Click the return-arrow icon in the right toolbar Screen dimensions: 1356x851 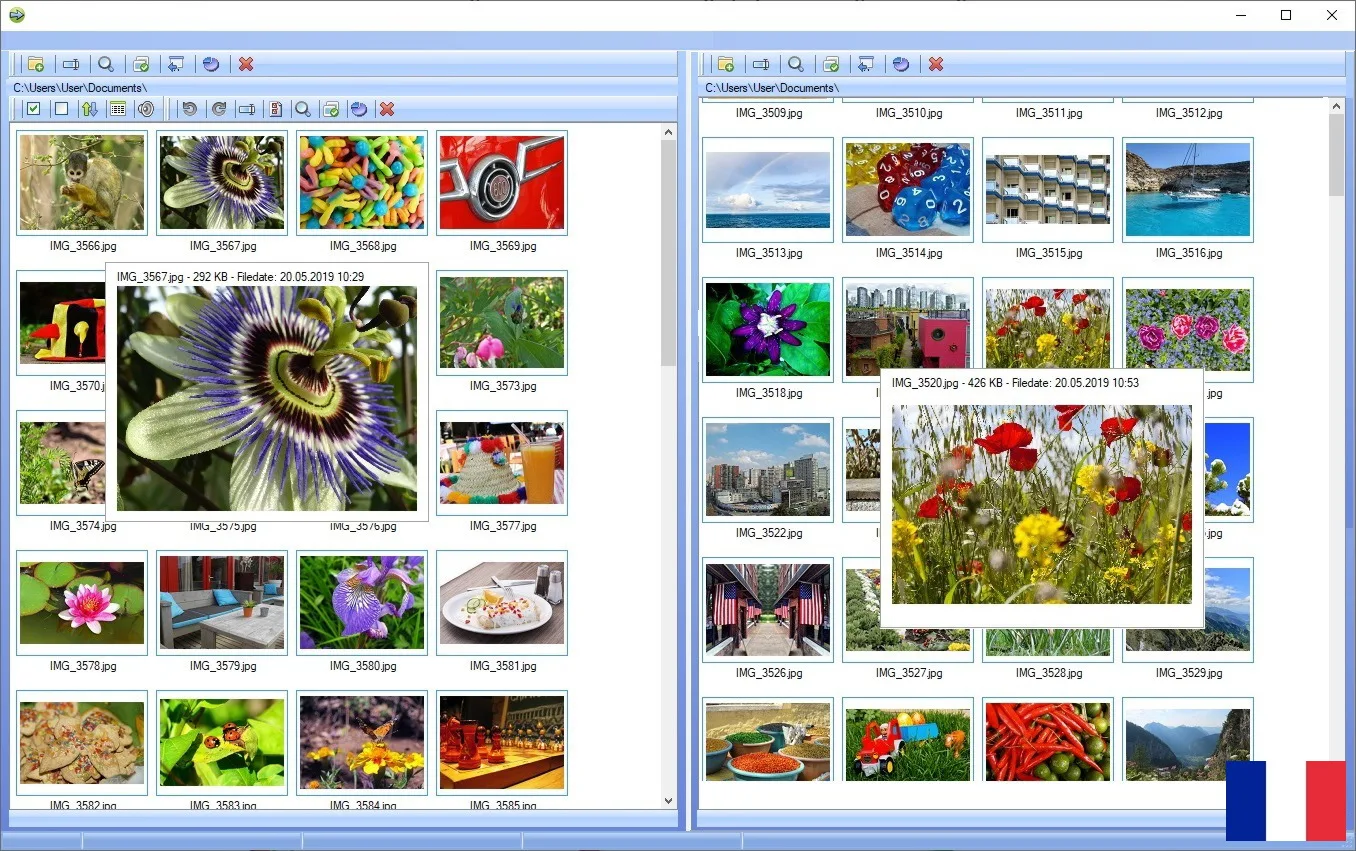[866, 64]
